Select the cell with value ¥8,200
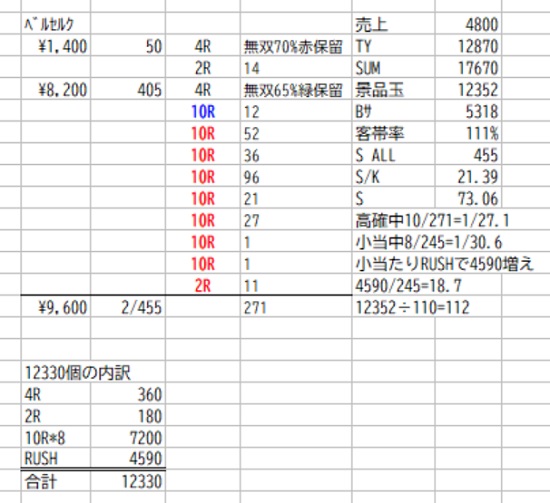The width and height of the screenshot is (550, 503). pyautogui.click(x=55, y=89)
